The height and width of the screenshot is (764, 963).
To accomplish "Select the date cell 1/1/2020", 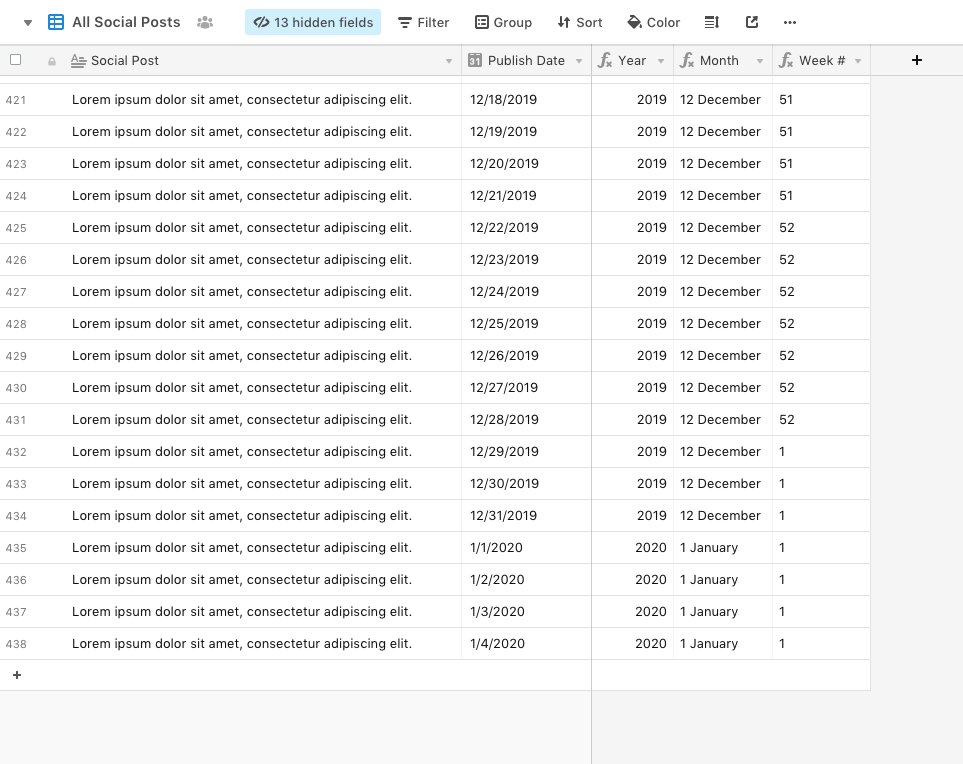I will point(526,548).
